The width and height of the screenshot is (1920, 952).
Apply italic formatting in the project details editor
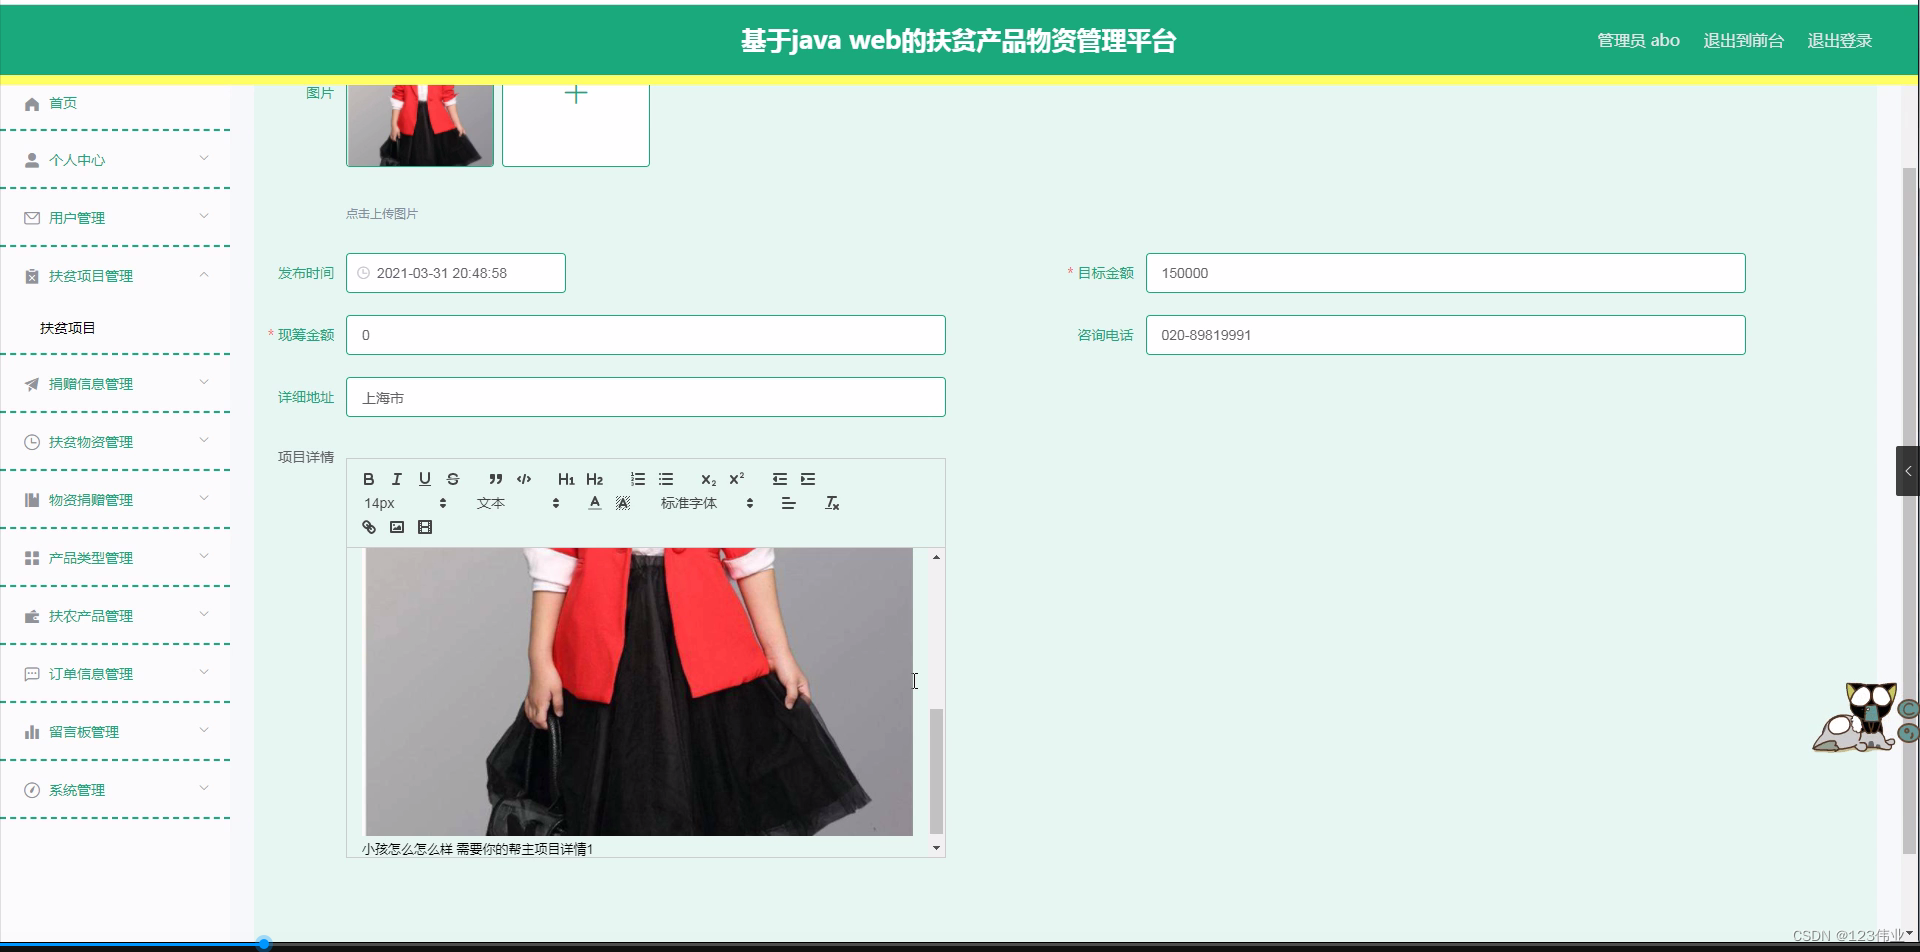(x=397, y=479)
